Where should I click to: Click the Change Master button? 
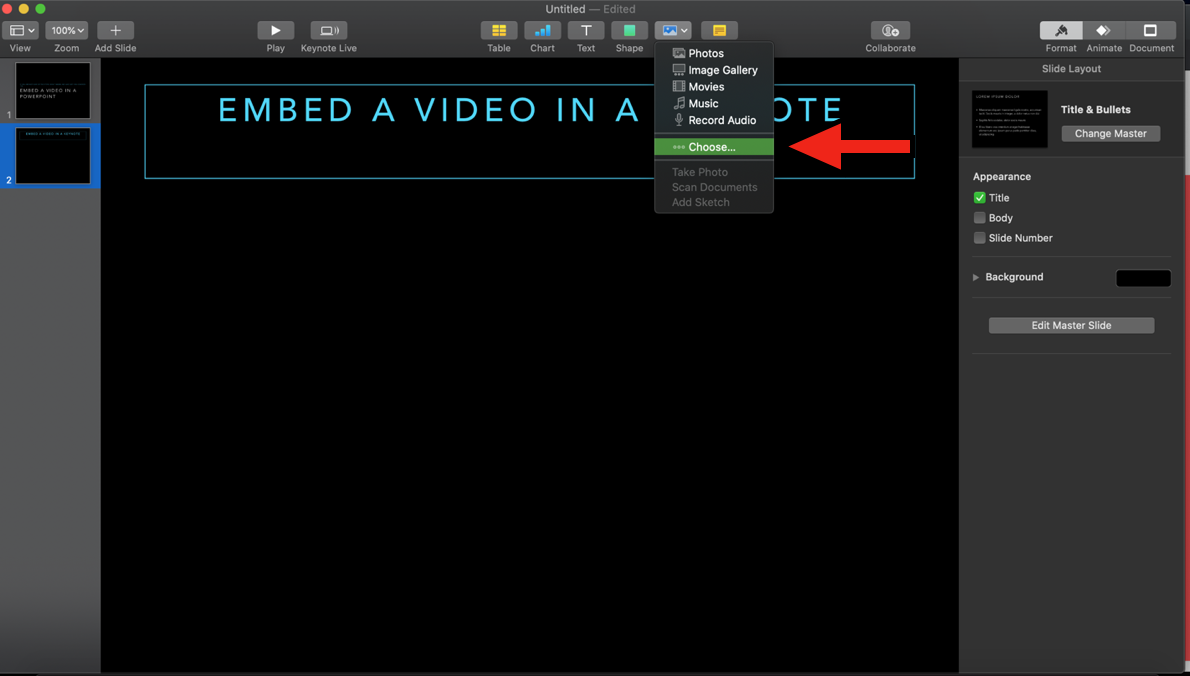1110,133
